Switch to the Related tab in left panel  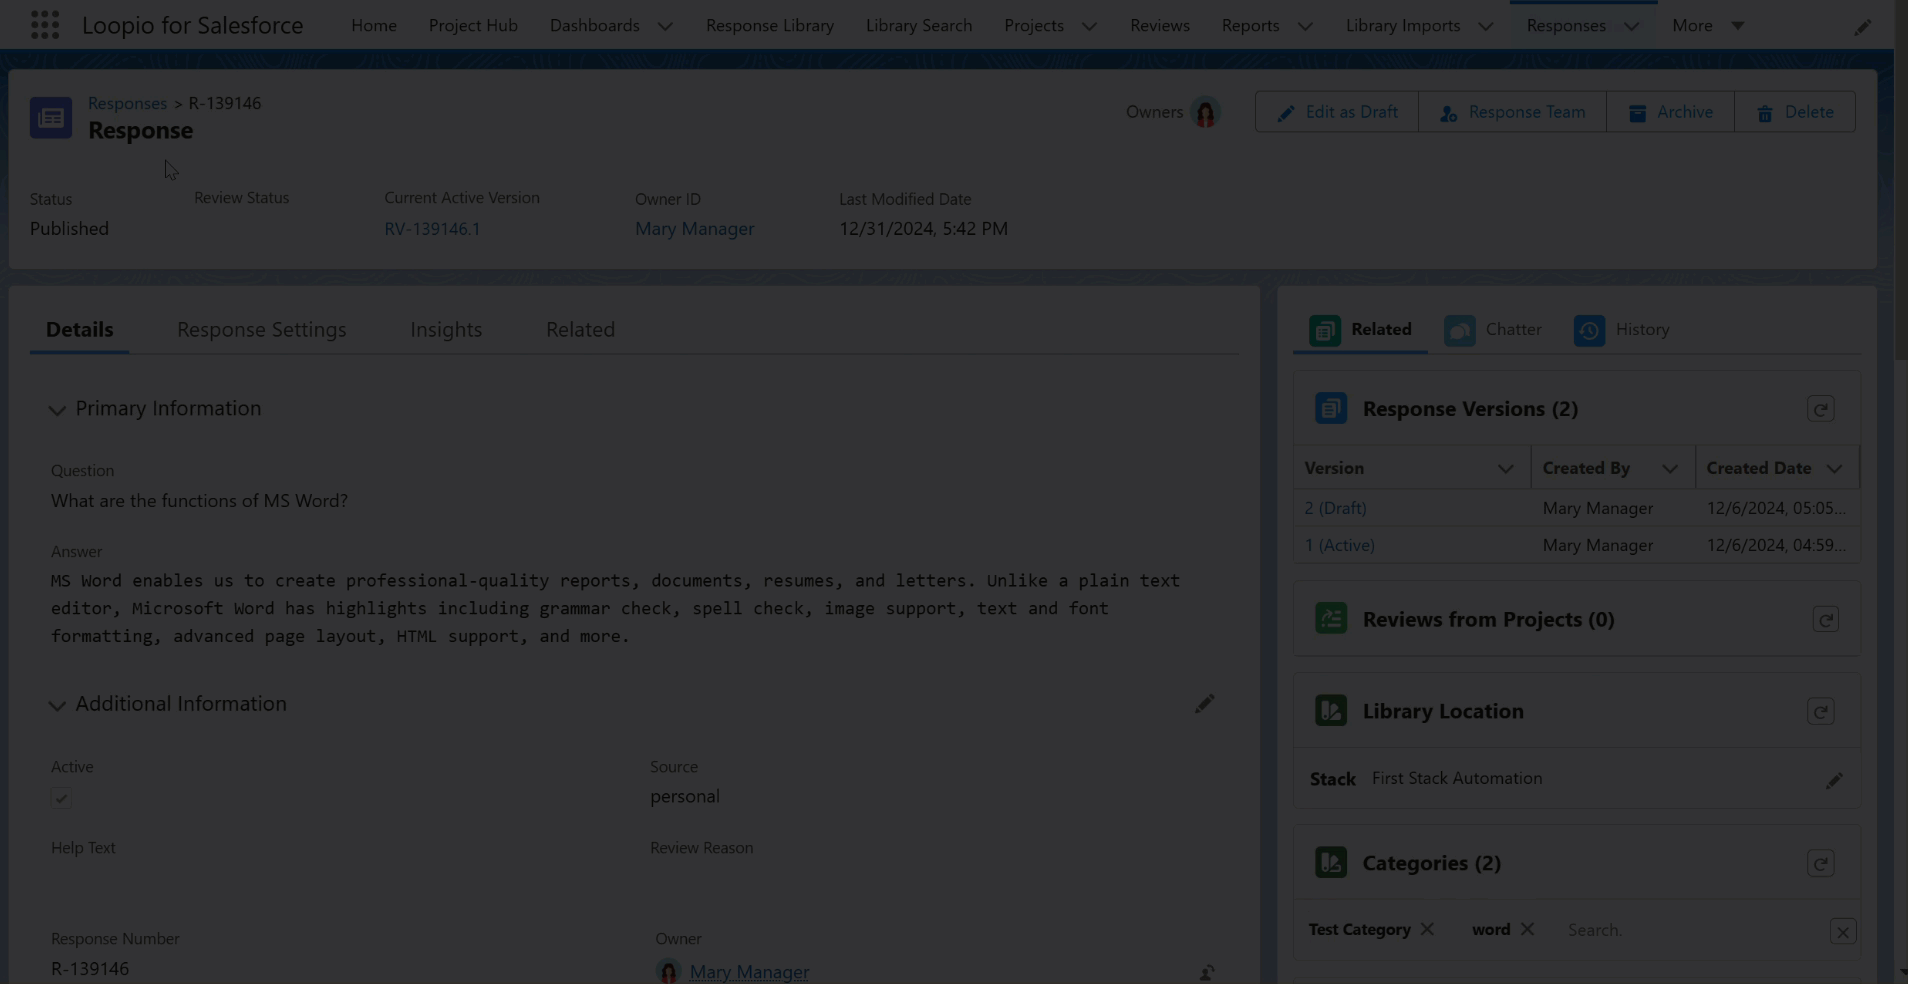580,329
